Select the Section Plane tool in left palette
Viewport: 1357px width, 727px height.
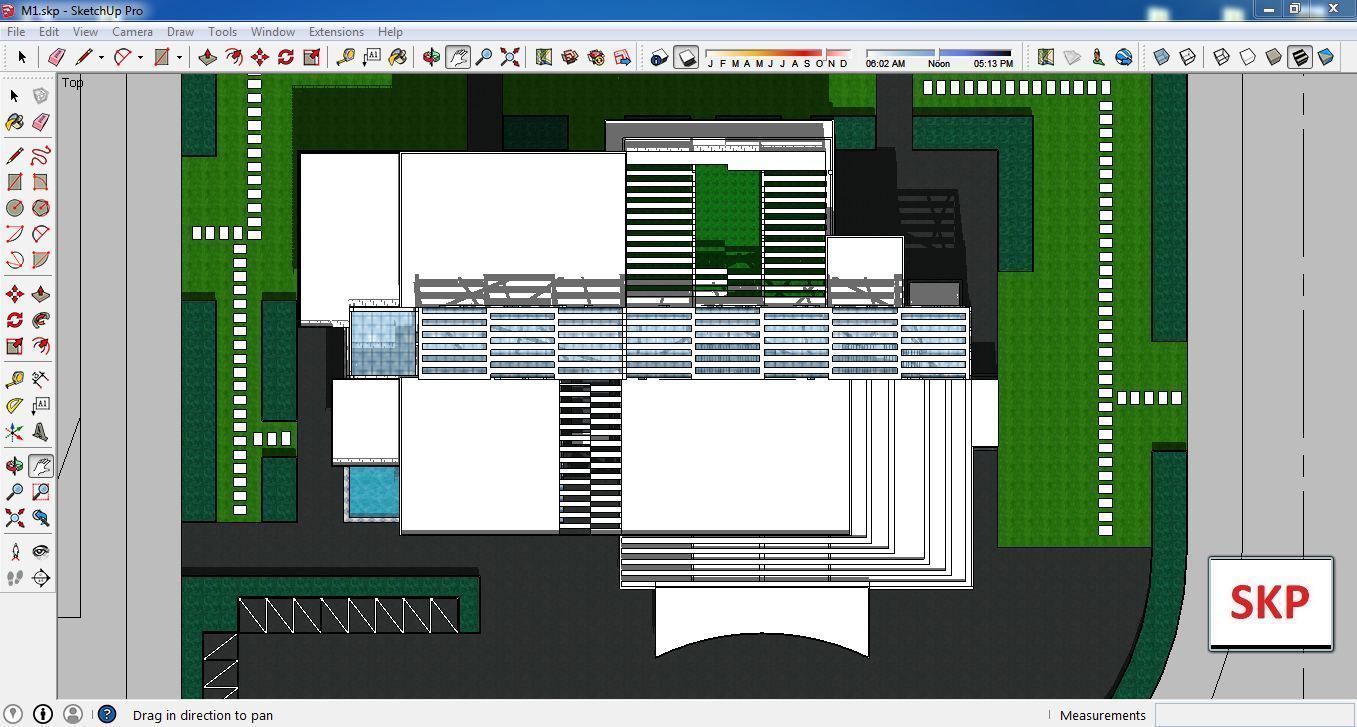pyautogui.click(x=40, y=578)
